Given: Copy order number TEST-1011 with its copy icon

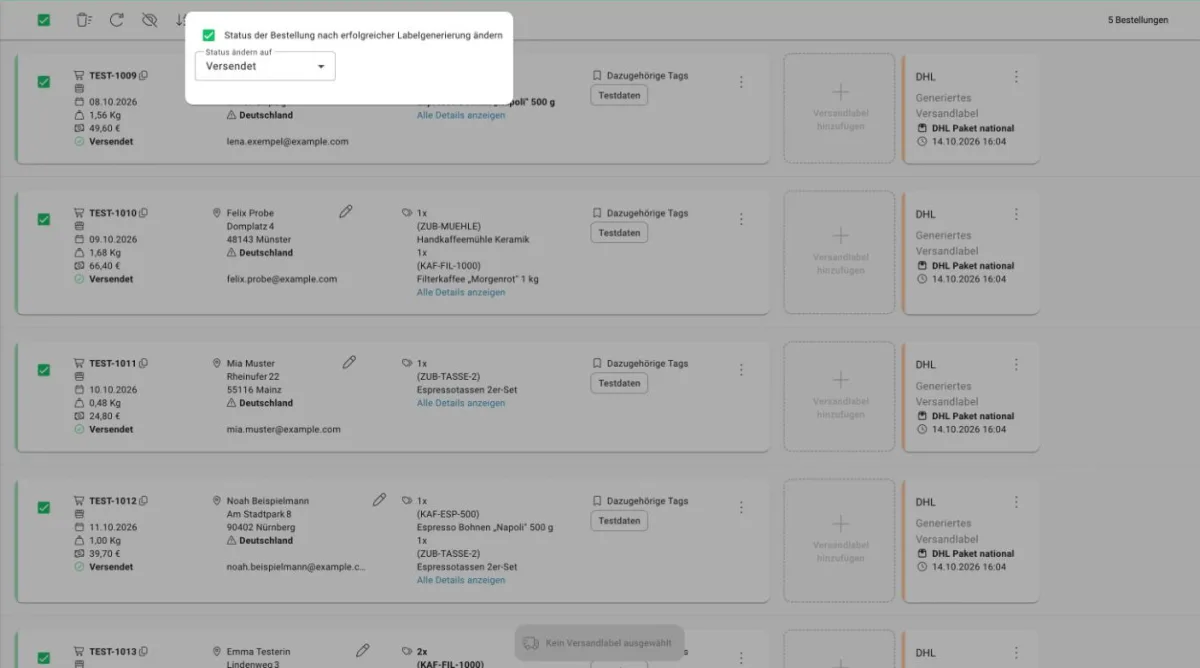Looking at the screenshot, I should [144, 363].
